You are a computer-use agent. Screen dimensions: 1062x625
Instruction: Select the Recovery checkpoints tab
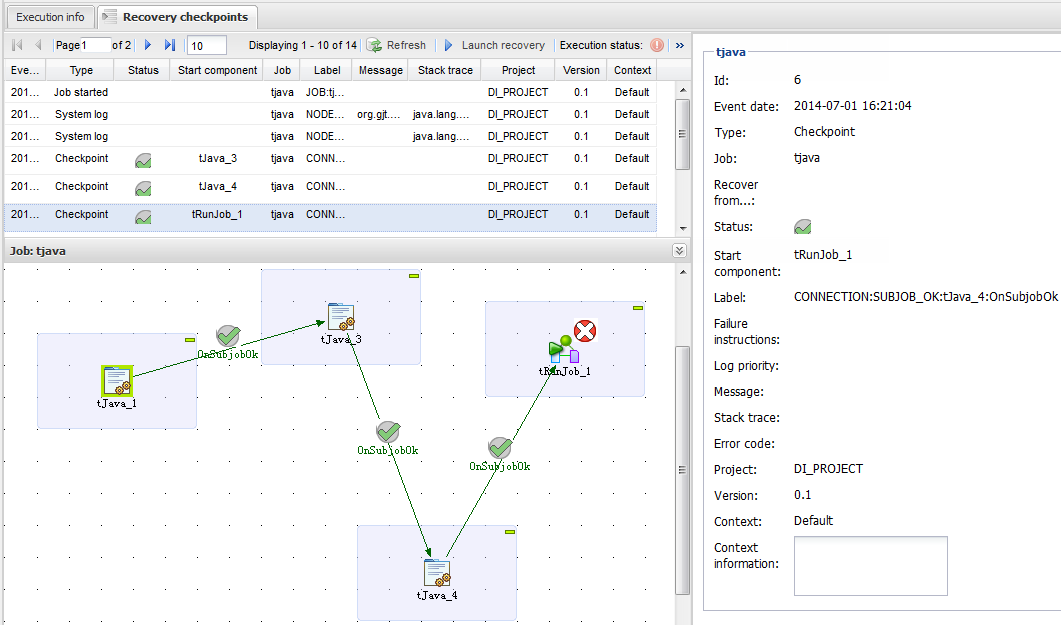pos(177,17)
